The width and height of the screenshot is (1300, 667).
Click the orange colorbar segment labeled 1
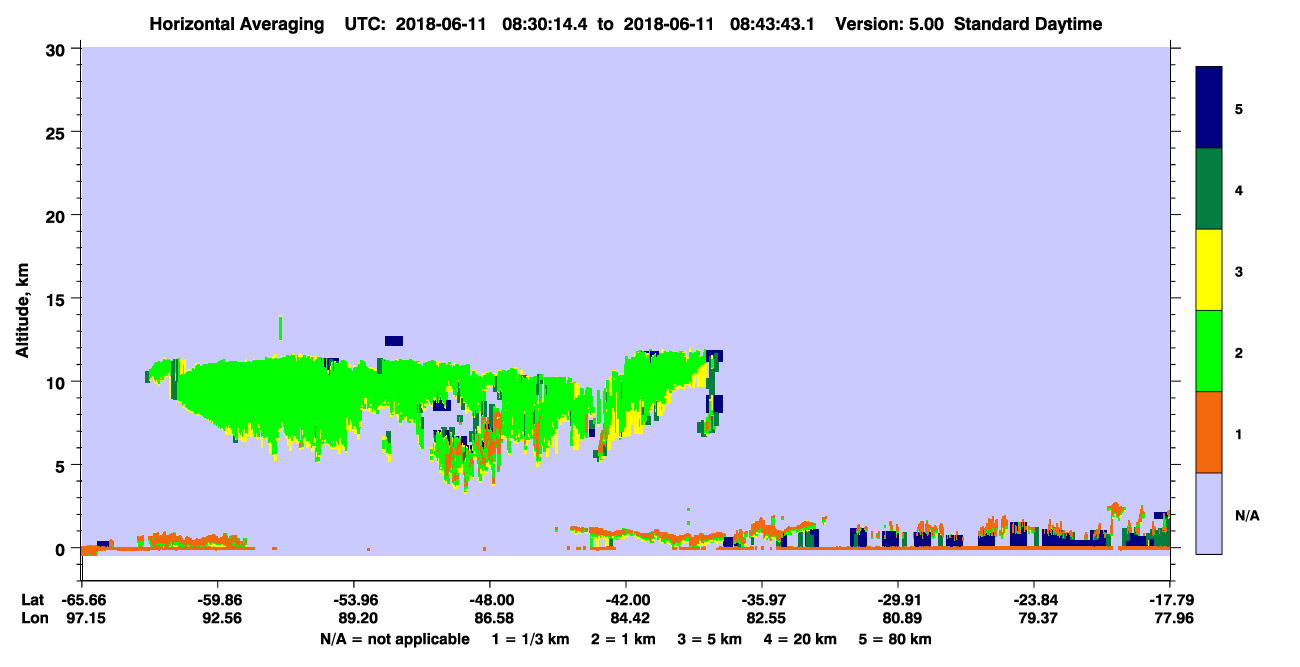point(1209,432)
